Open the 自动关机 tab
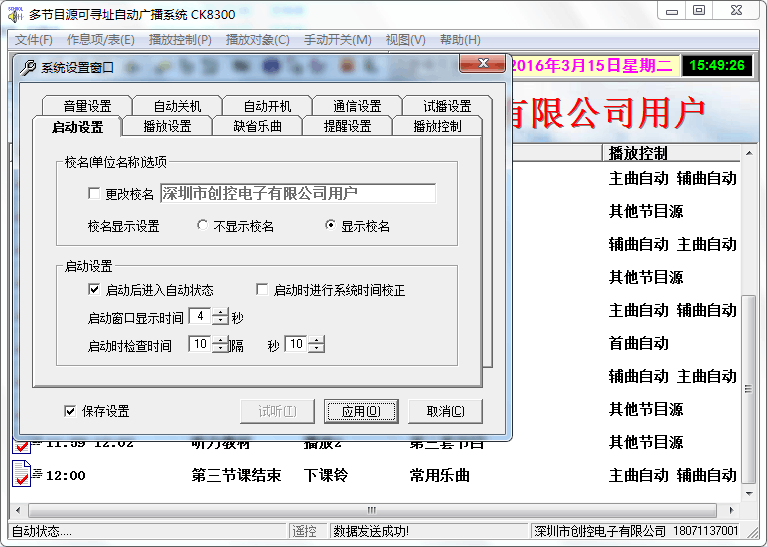The image size is (767, 547). (177, 106)
